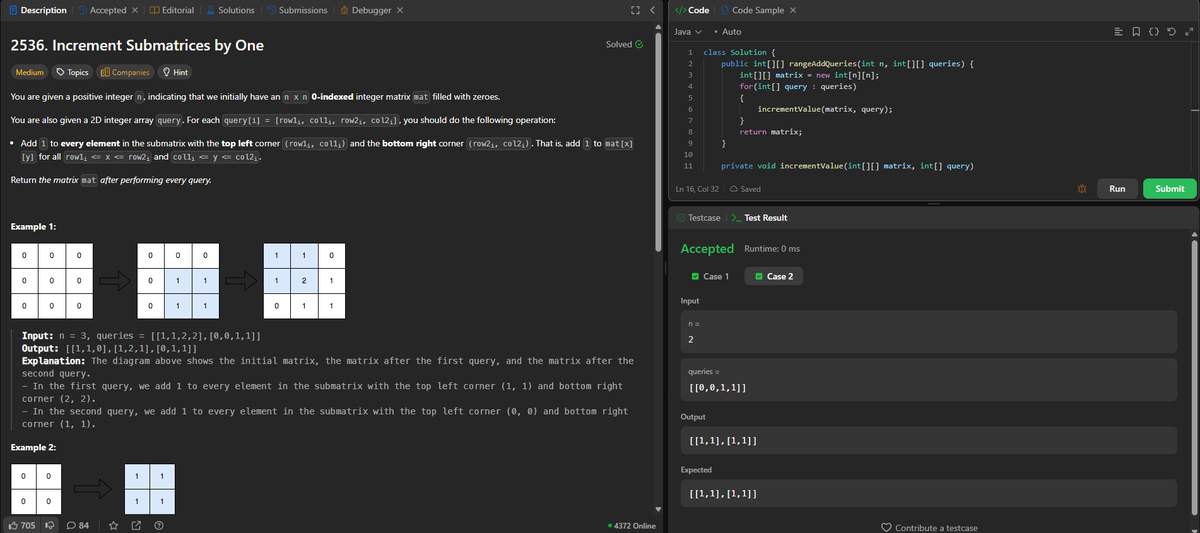The image size is (1200, 533).
Task: Select the Code tab in editor
Action: [x=694, y=10]
